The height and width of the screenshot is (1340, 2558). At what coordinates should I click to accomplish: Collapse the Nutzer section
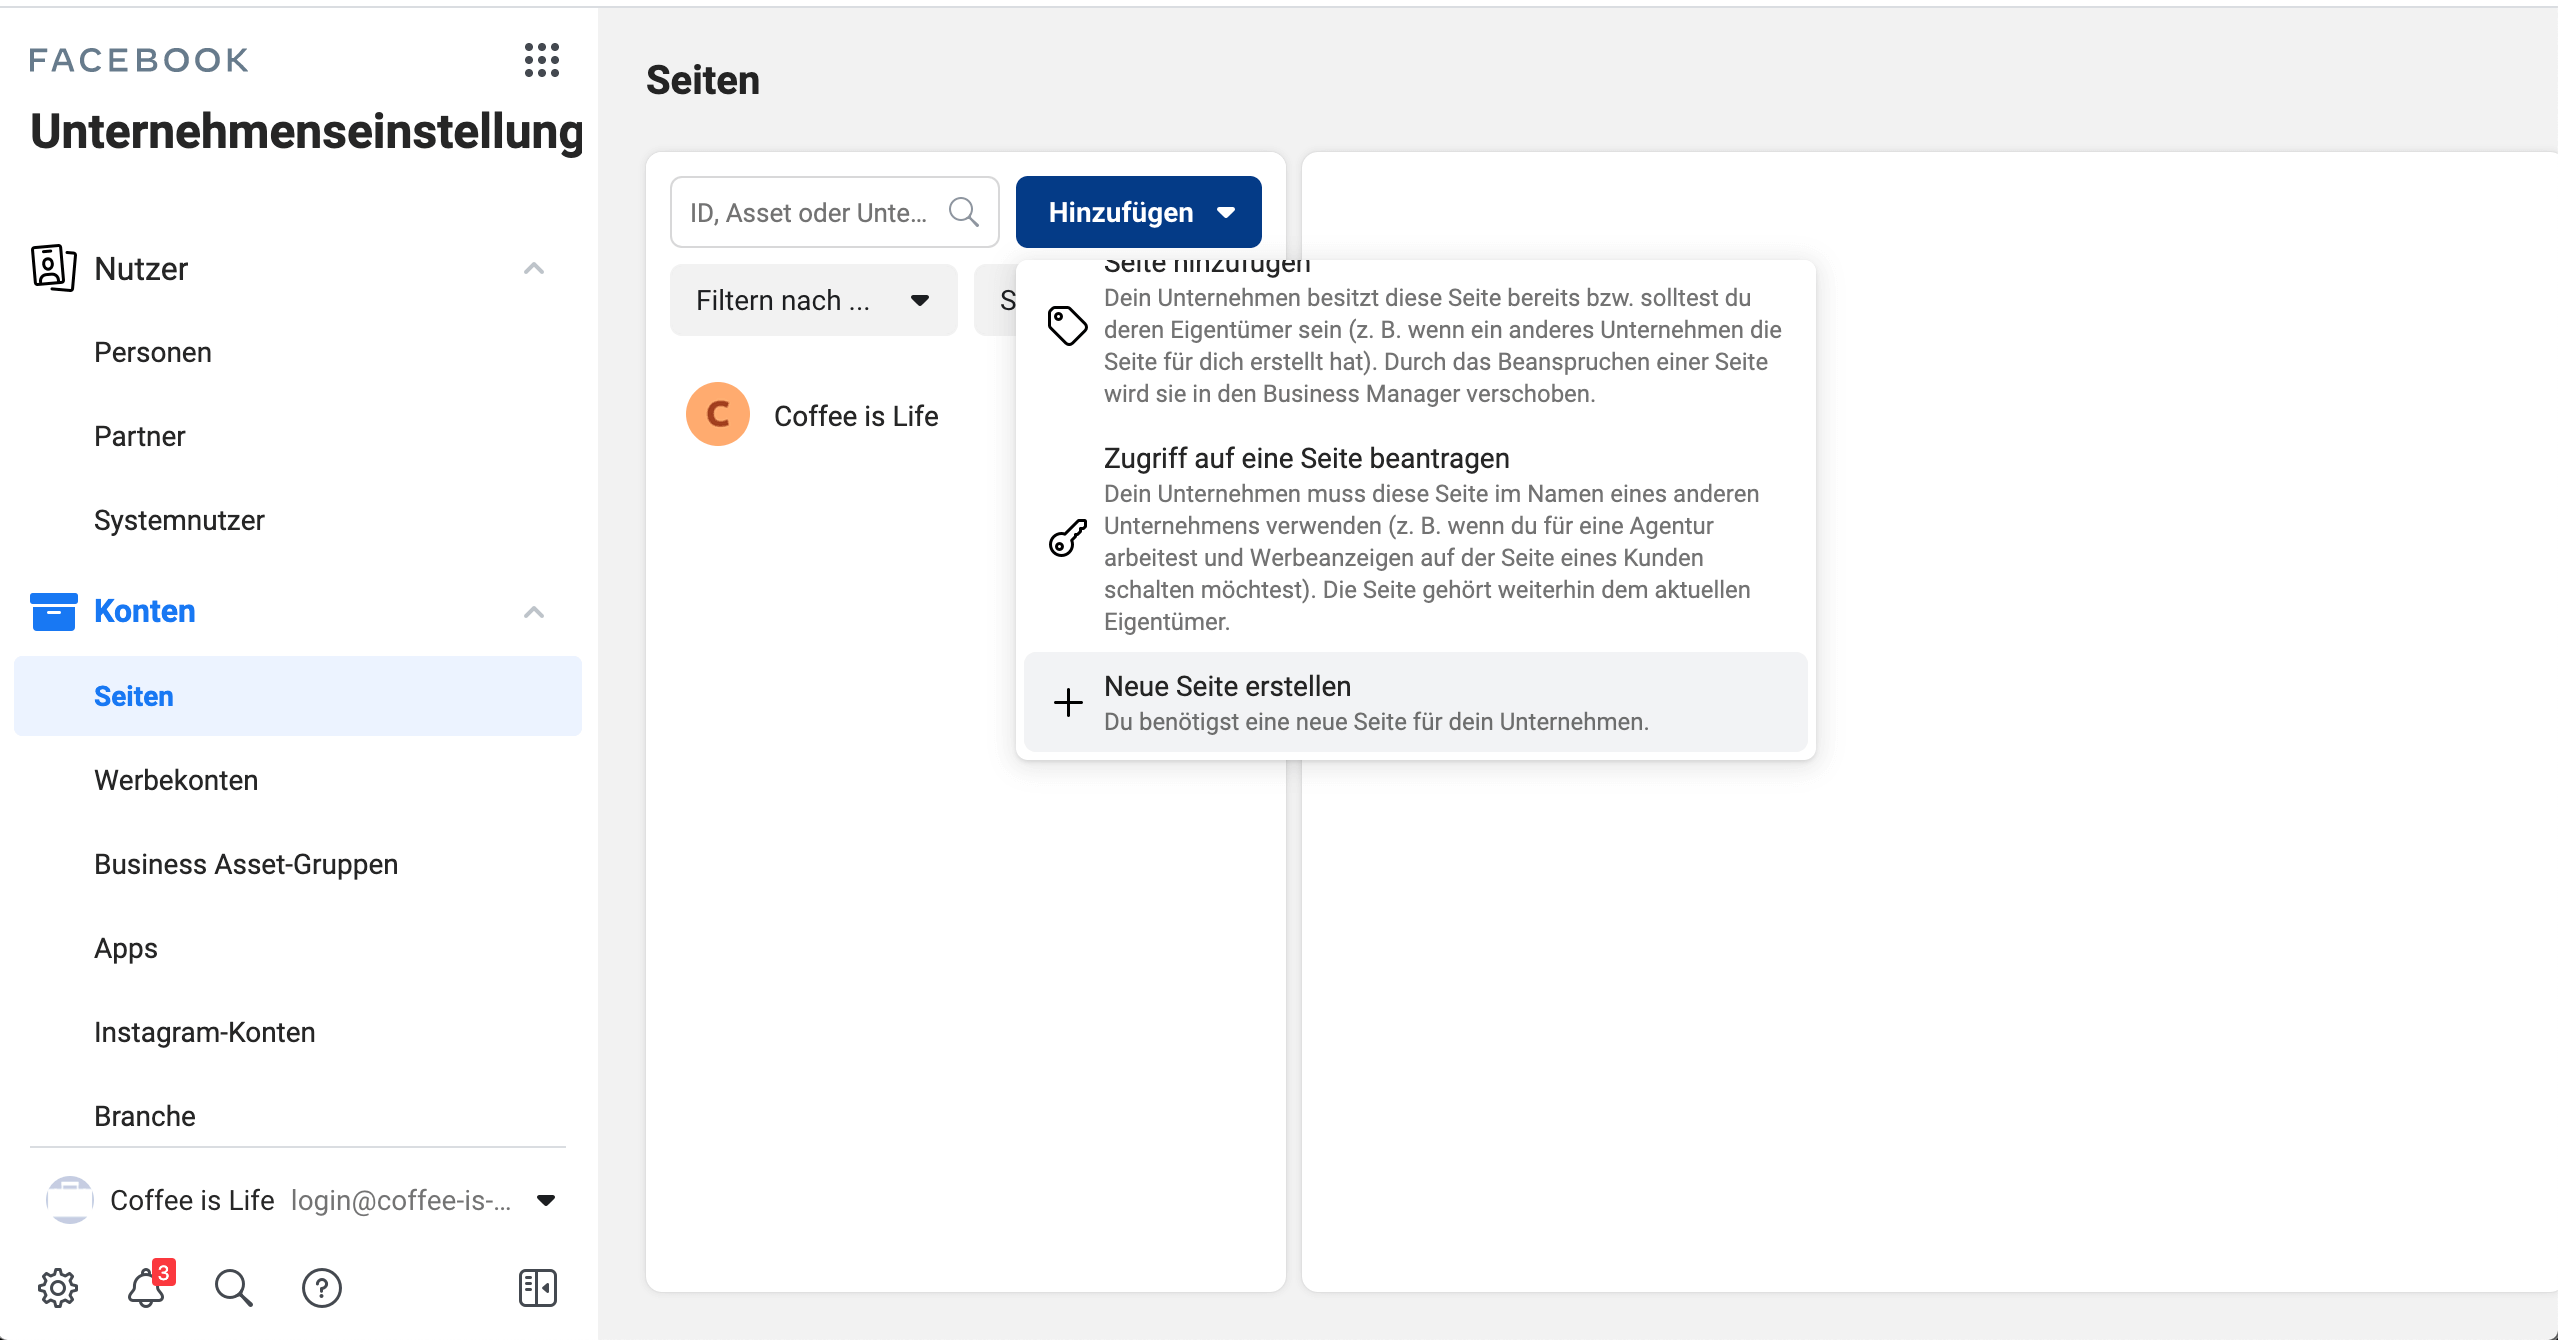point(534,267)
